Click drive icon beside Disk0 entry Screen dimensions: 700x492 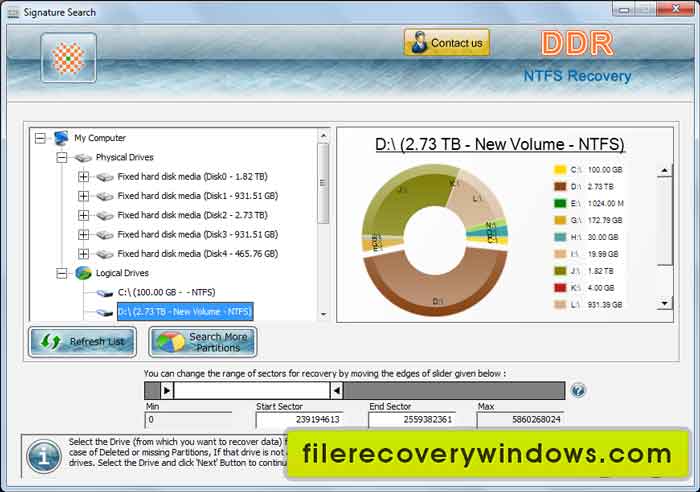104,177
